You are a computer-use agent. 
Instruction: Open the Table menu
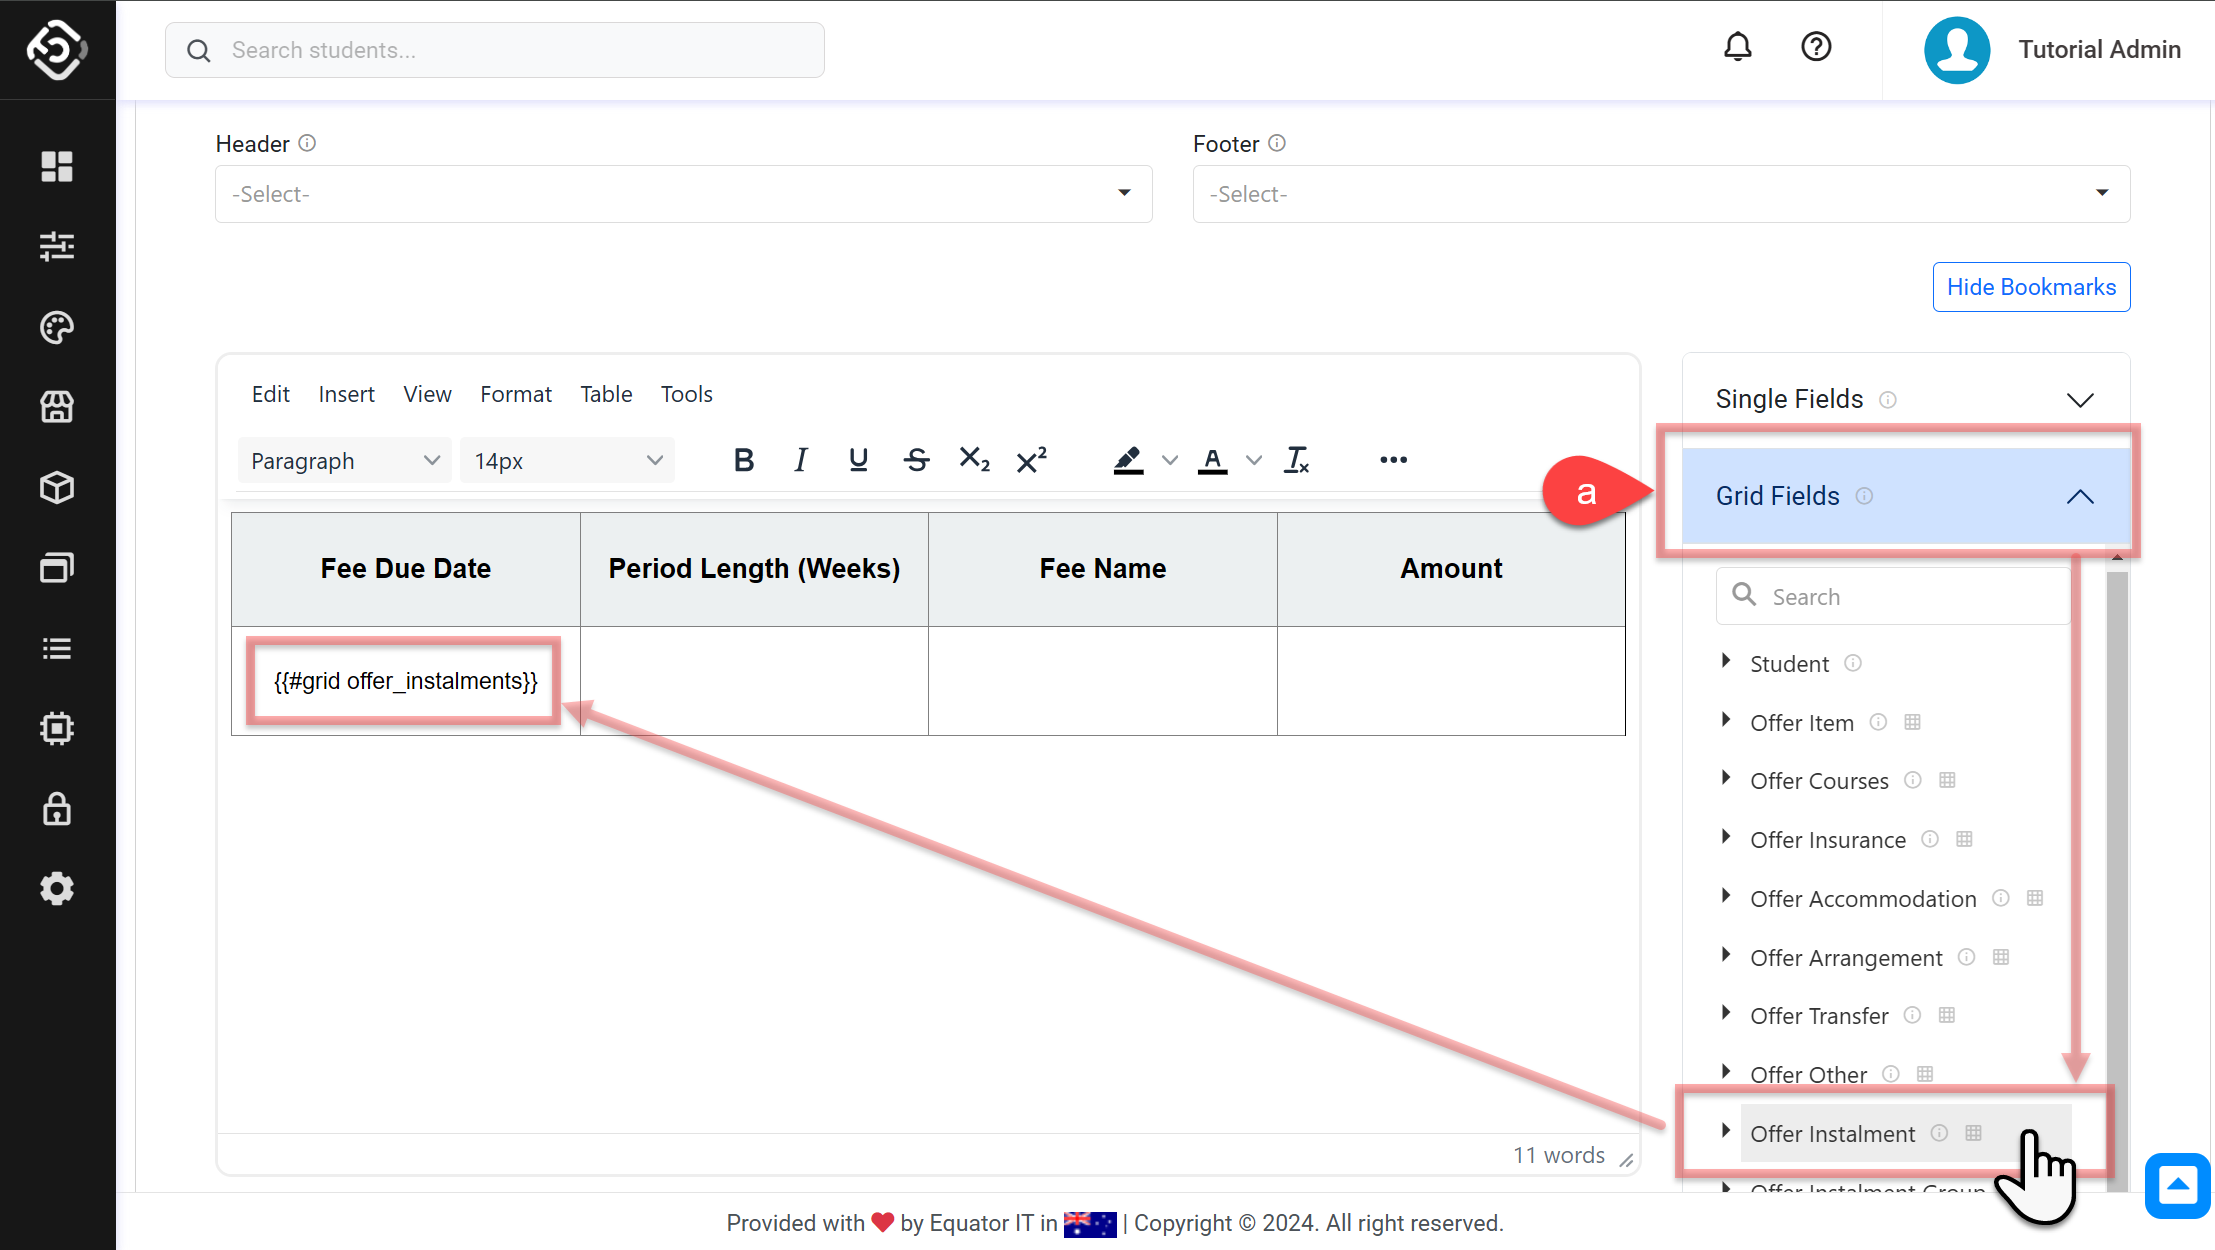[606, 394]
